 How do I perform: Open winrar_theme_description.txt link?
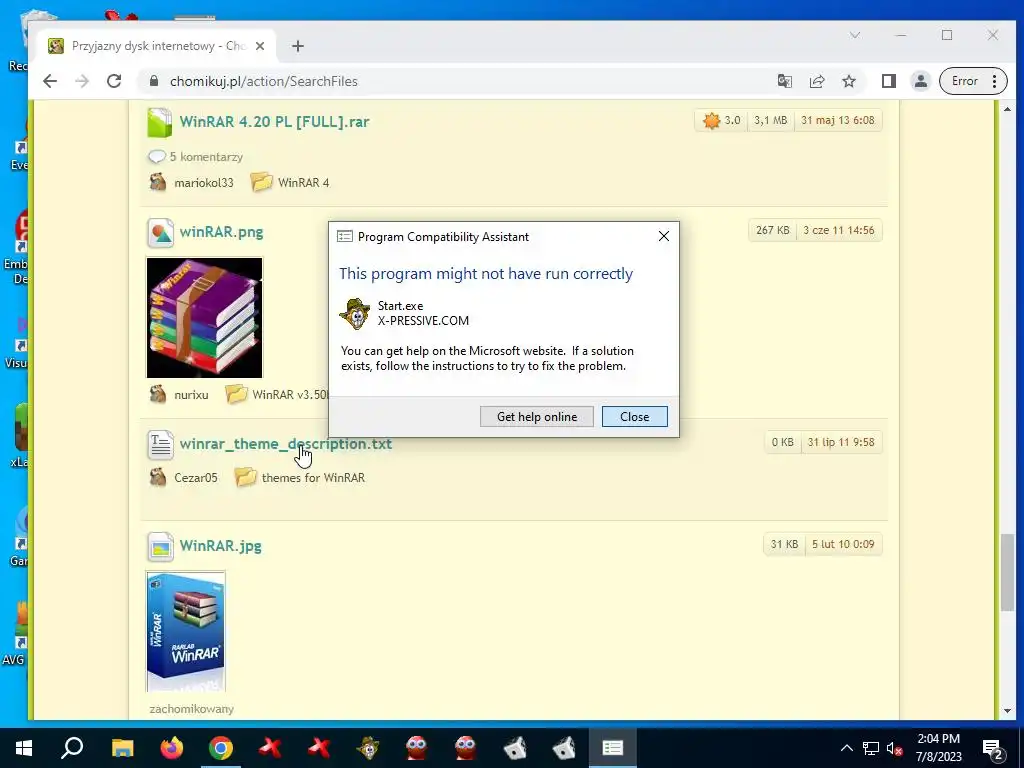pos(285,443)
